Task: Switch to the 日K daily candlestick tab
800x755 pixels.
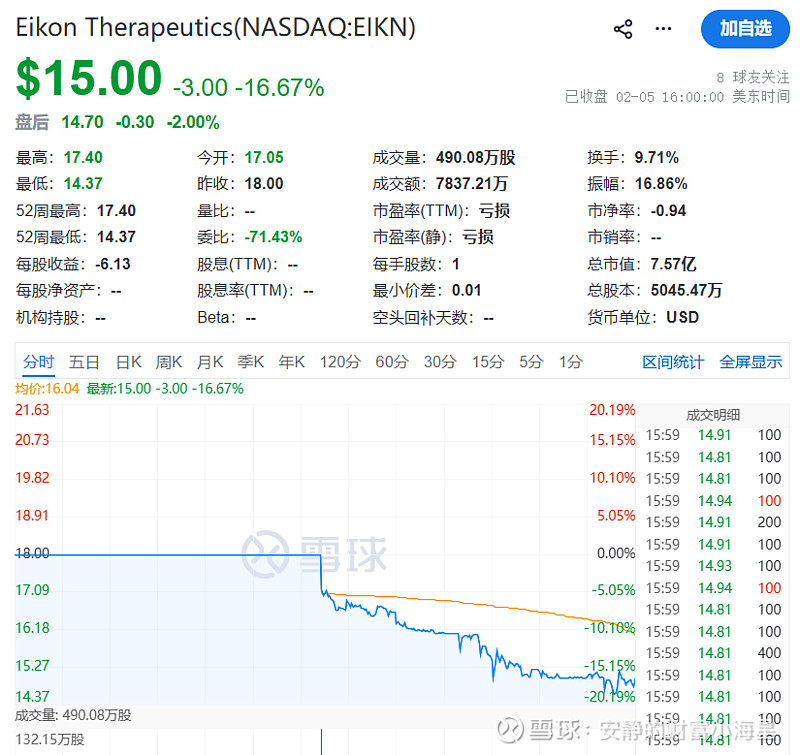Action: click(x=128, y=363)
